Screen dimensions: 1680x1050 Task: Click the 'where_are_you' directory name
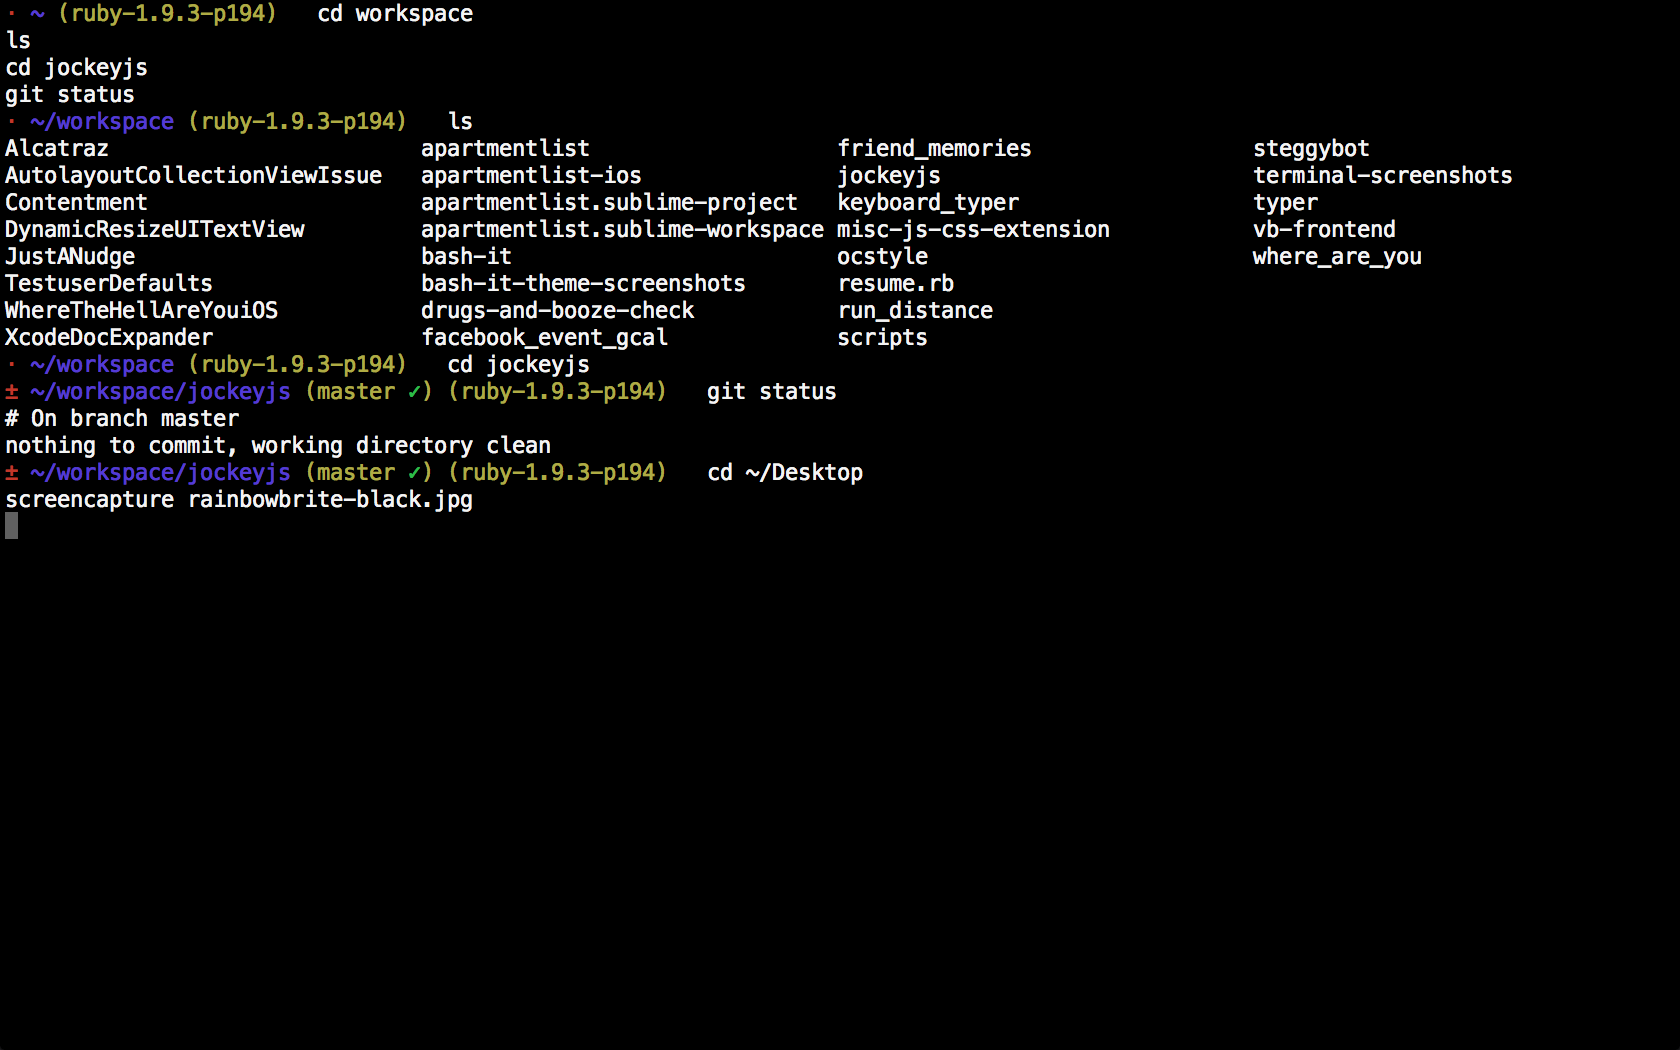coord(1336,257)
